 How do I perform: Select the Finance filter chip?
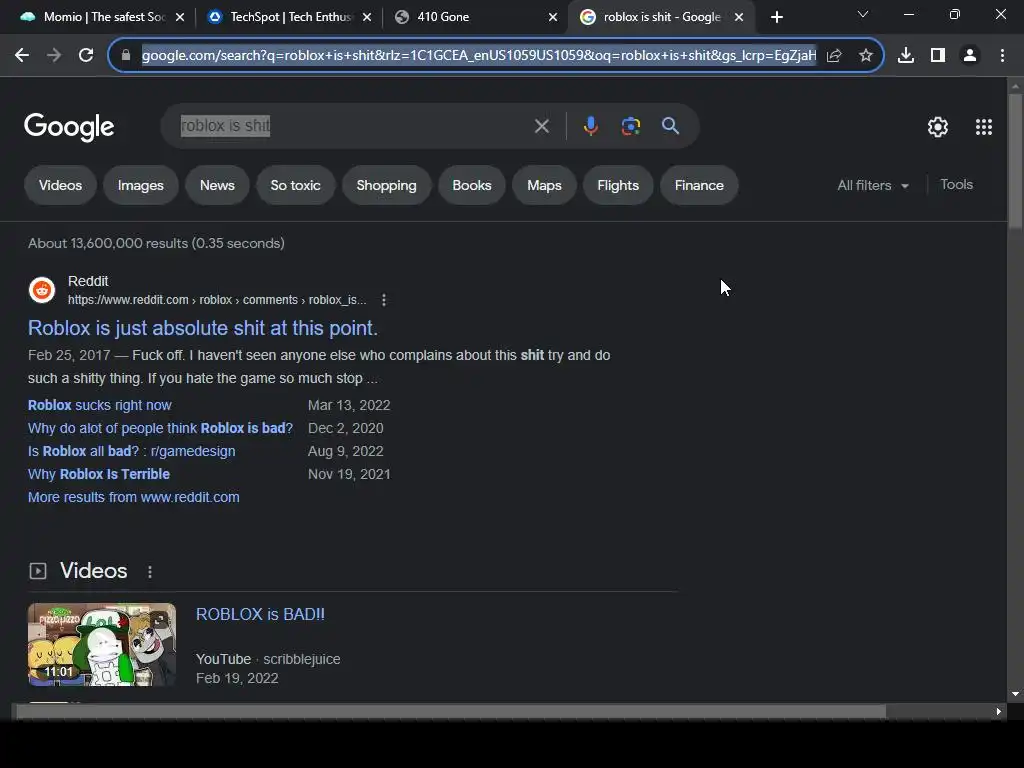699,185
